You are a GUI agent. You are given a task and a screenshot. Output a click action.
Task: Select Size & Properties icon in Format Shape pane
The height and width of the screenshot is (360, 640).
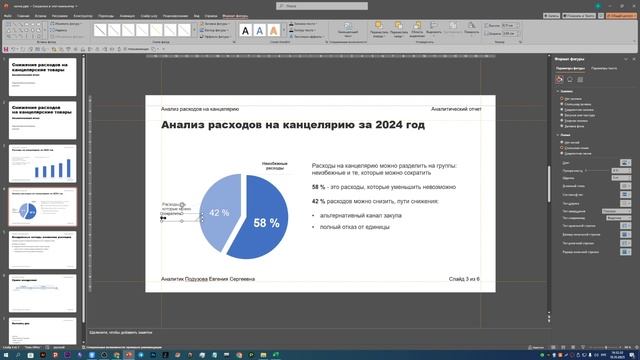point(580,79)
